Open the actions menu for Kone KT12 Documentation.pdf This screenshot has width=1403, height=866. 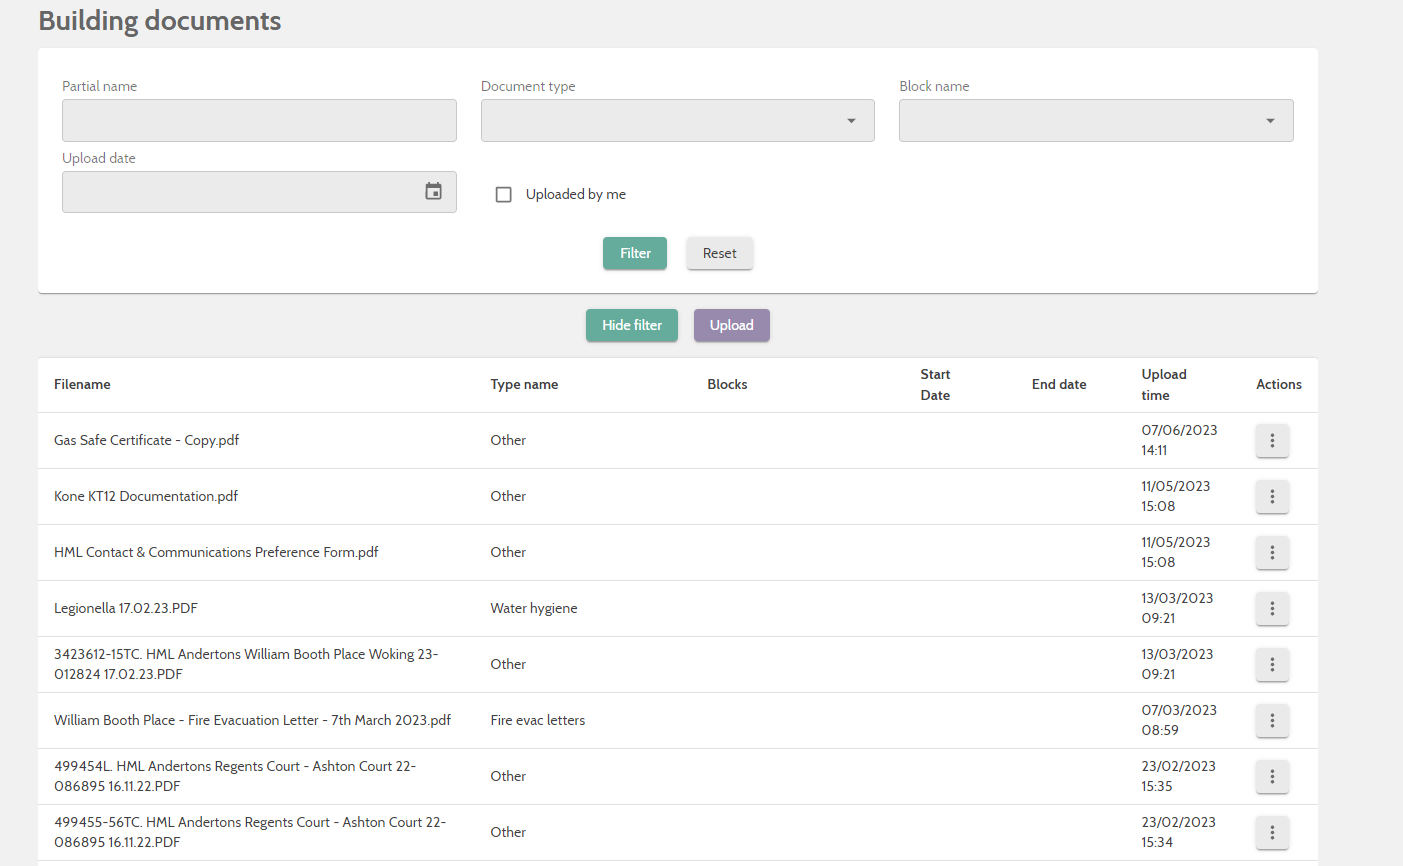[1271, 496]
